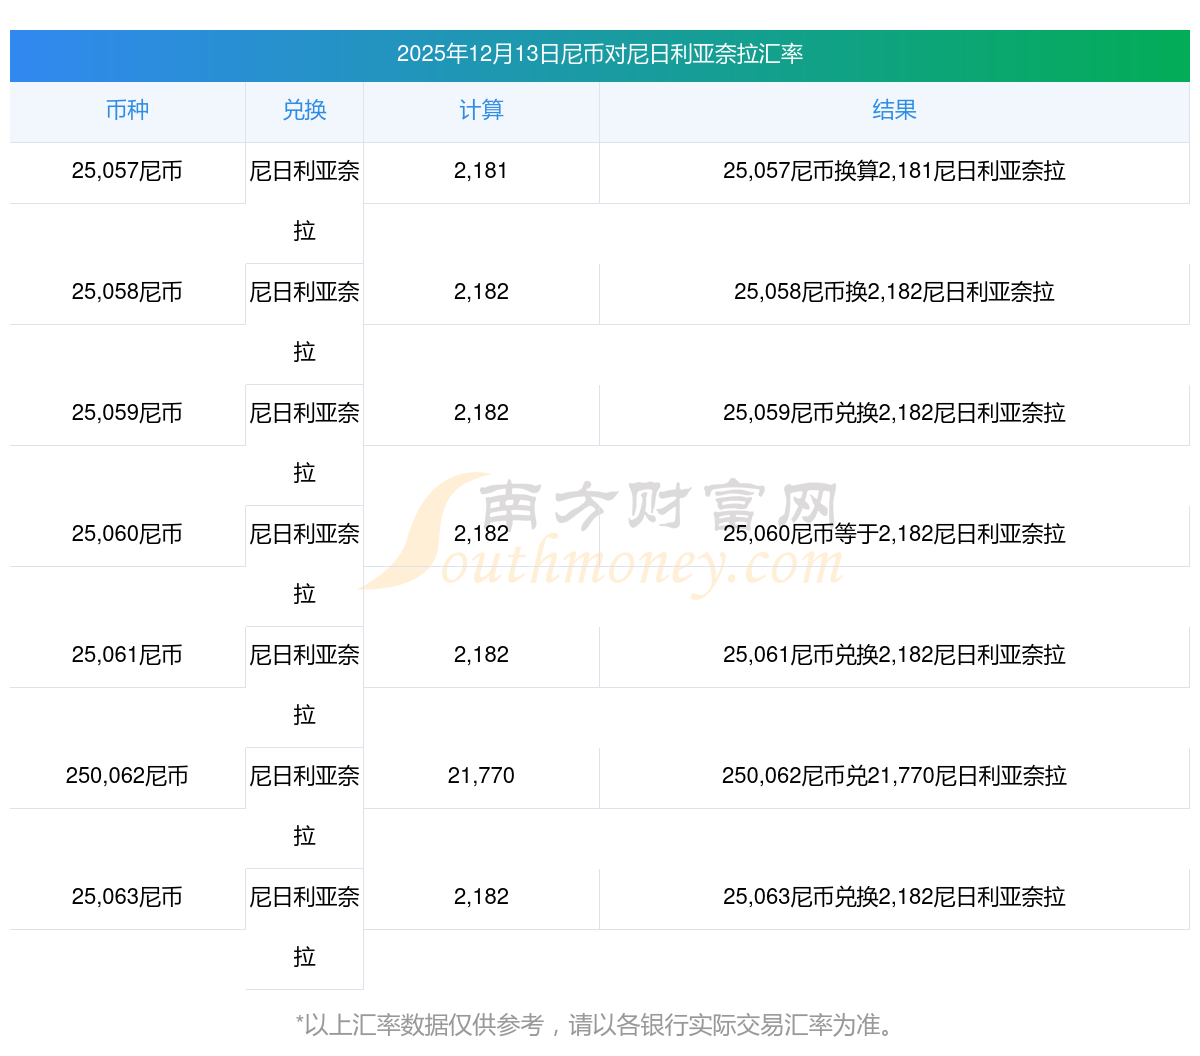Select the 250,062尼币 cell
The height and width of the screenshot is (1056, 1200).
(127, 777)
